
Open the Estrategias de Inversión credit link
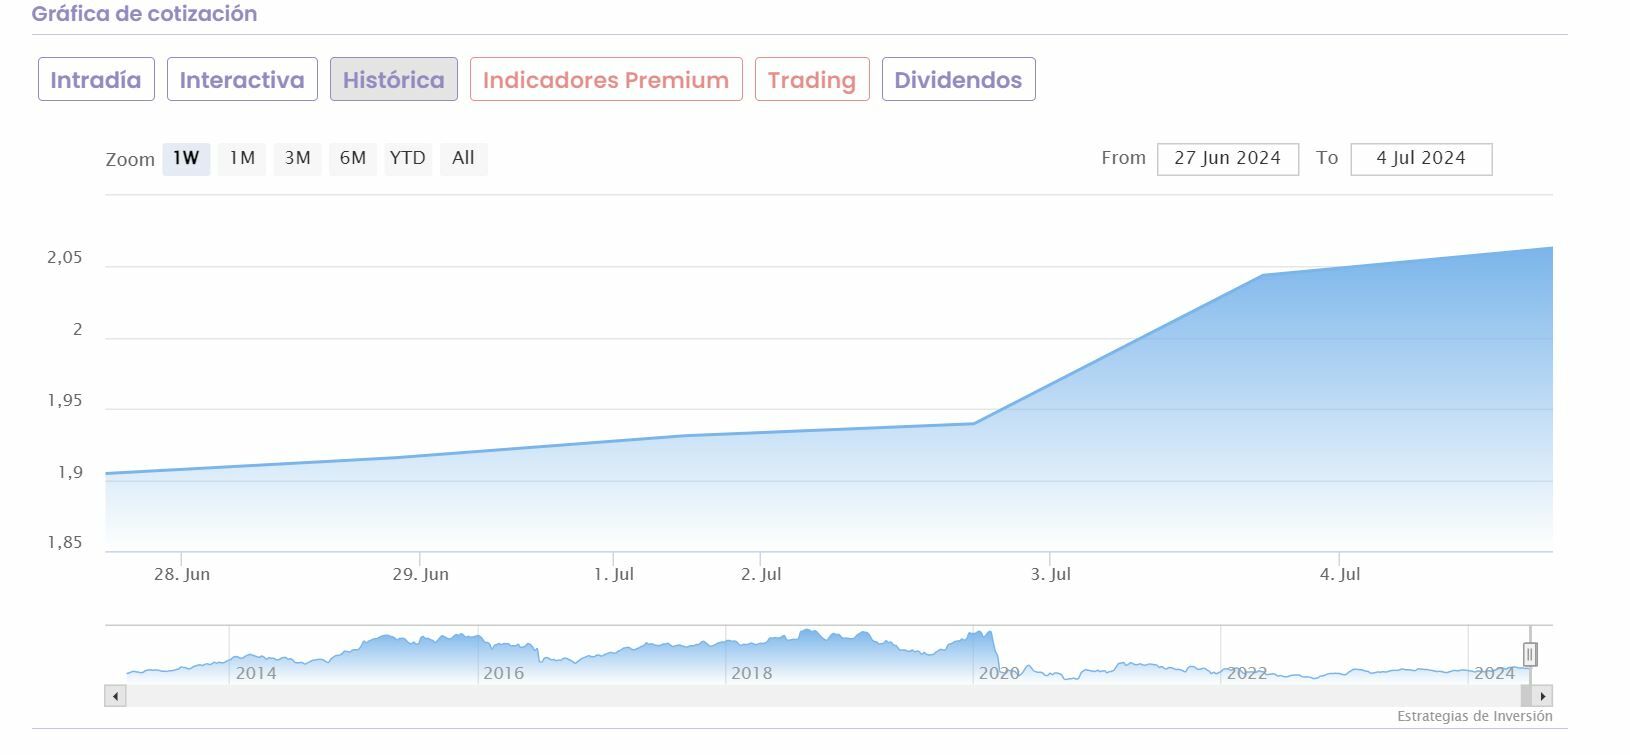click(x=1474, y=716)
